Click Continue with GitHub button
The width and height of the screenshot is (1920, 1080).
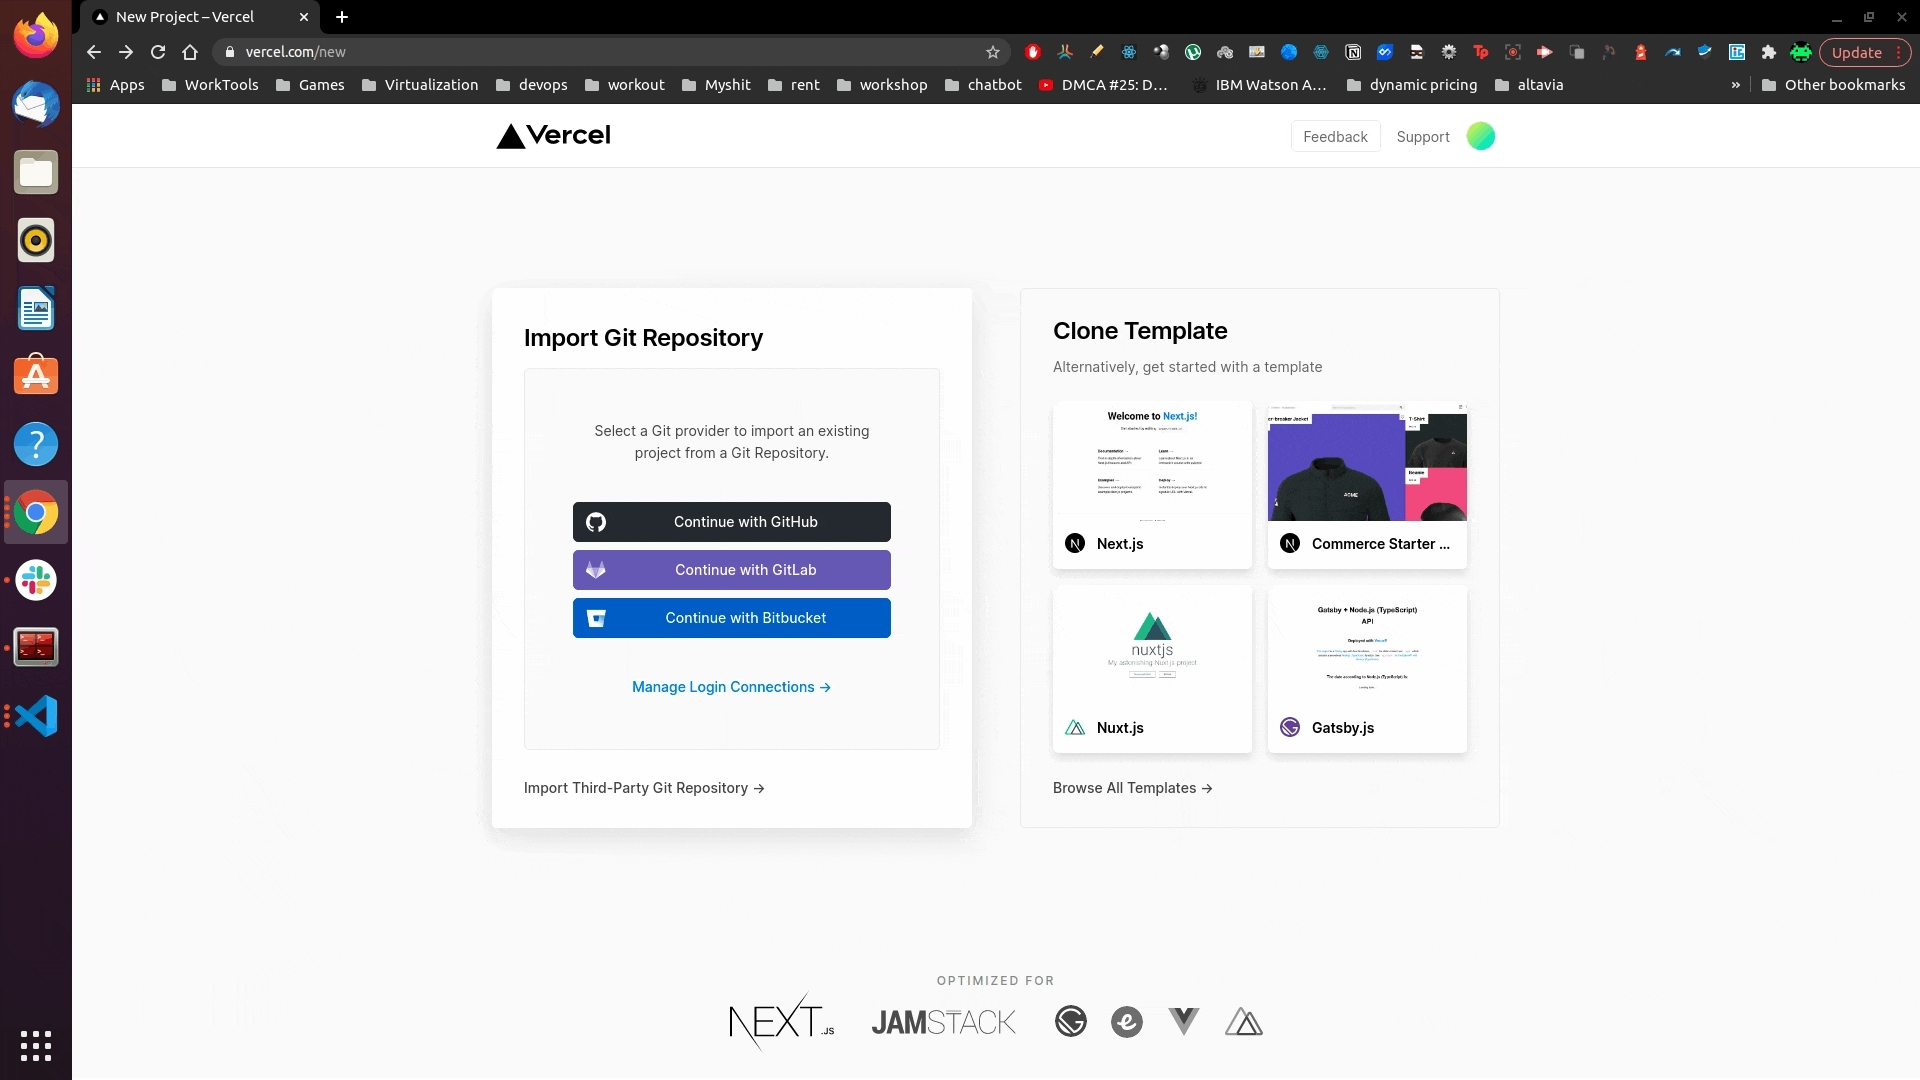(x=731, y=522)
